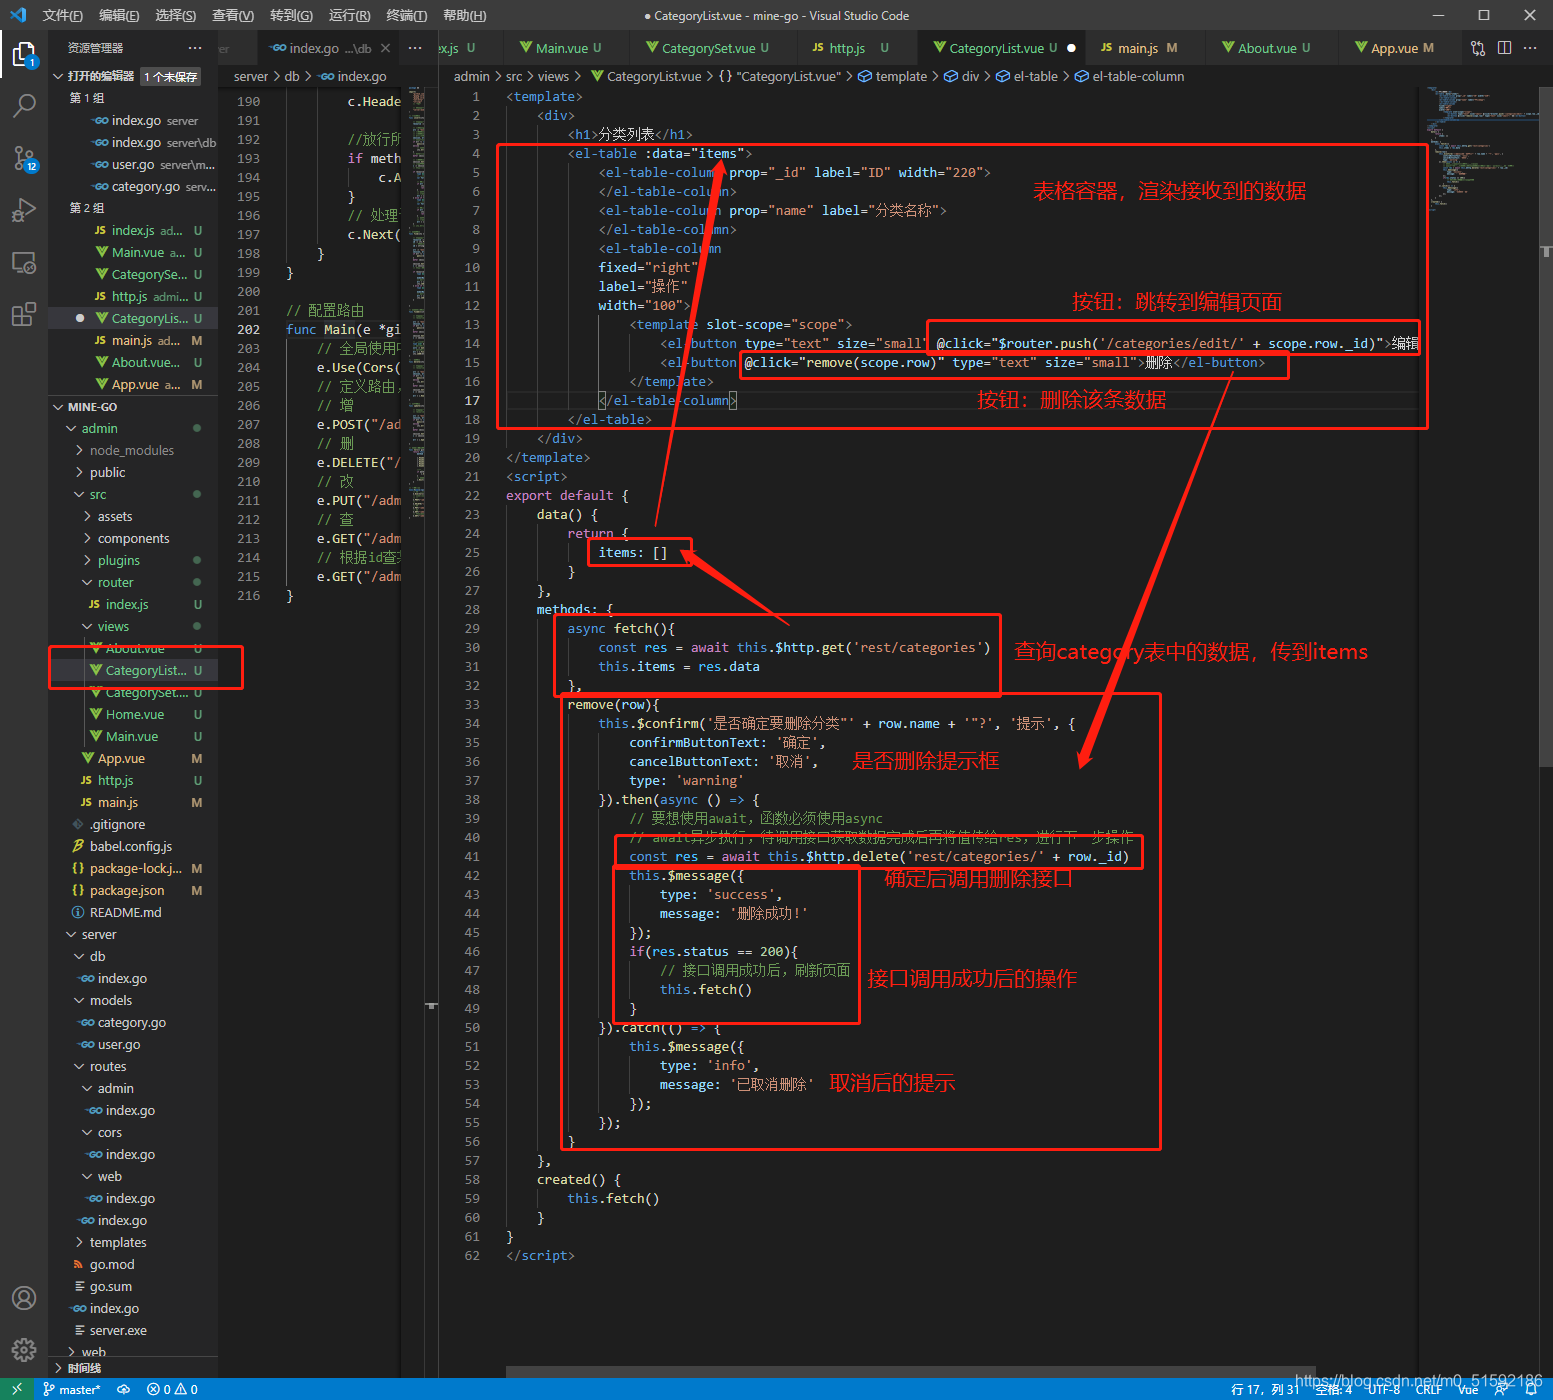Open README.md in the file tree
The image size is (1553, 1400).
click(125, 912)
